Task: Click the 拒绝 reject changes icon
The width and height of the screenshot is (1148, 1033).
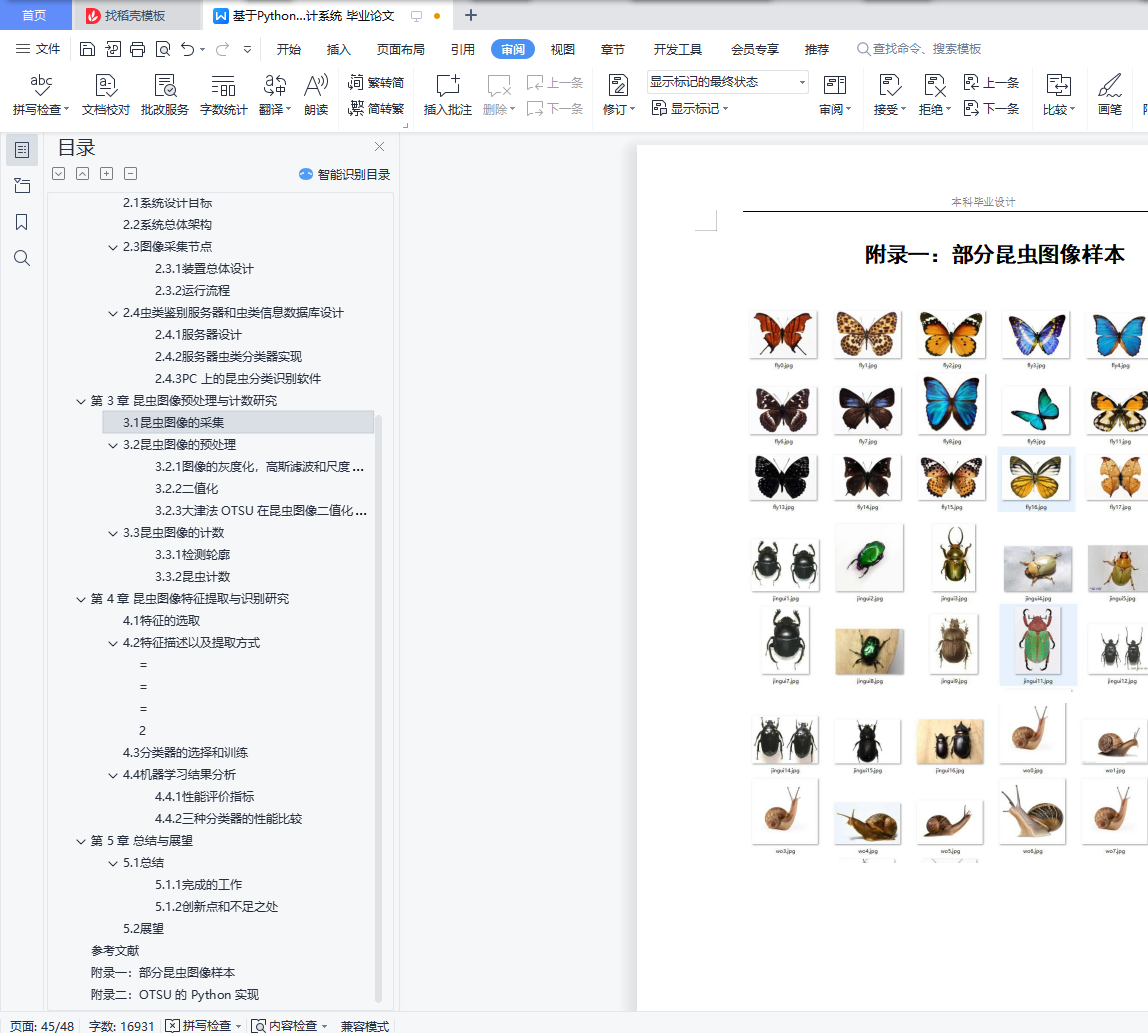Action: pos(934,85)
